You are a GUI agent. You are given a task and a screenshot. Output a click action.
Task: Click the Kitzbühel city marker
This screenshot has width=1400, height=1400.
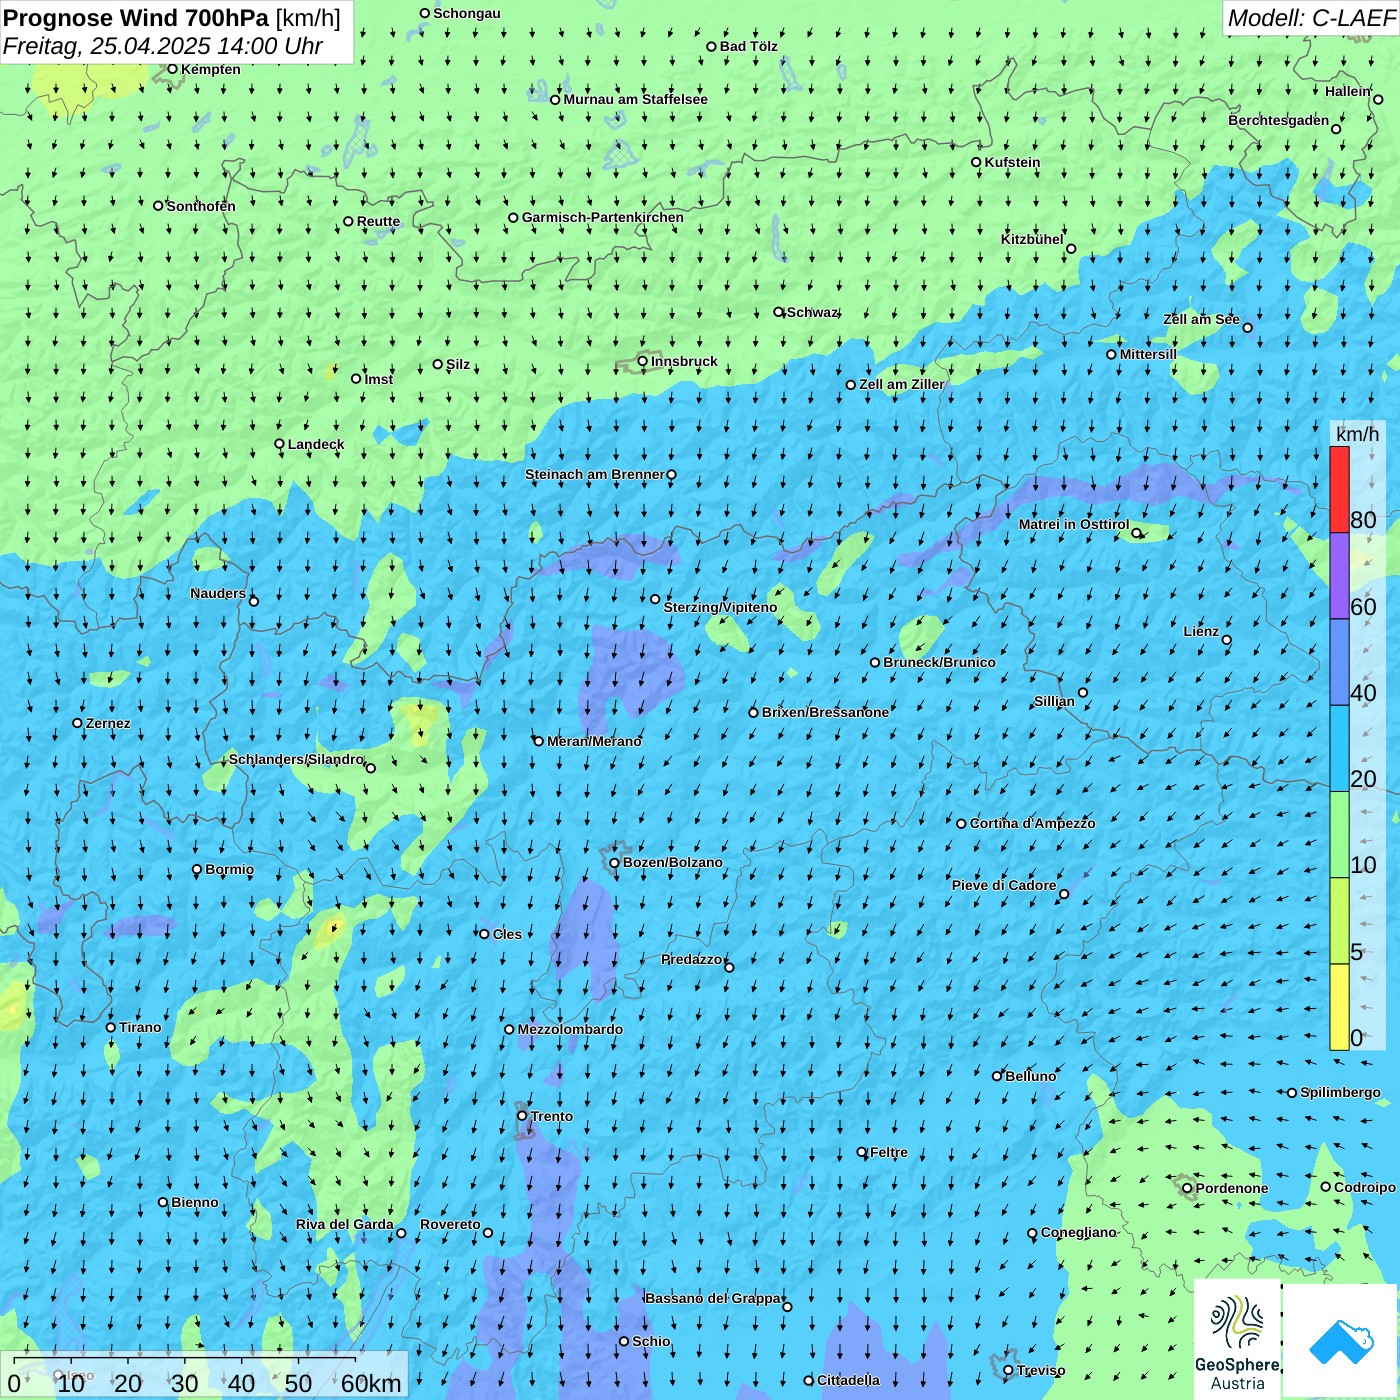pyautogui.click(x=1071, y=249)
